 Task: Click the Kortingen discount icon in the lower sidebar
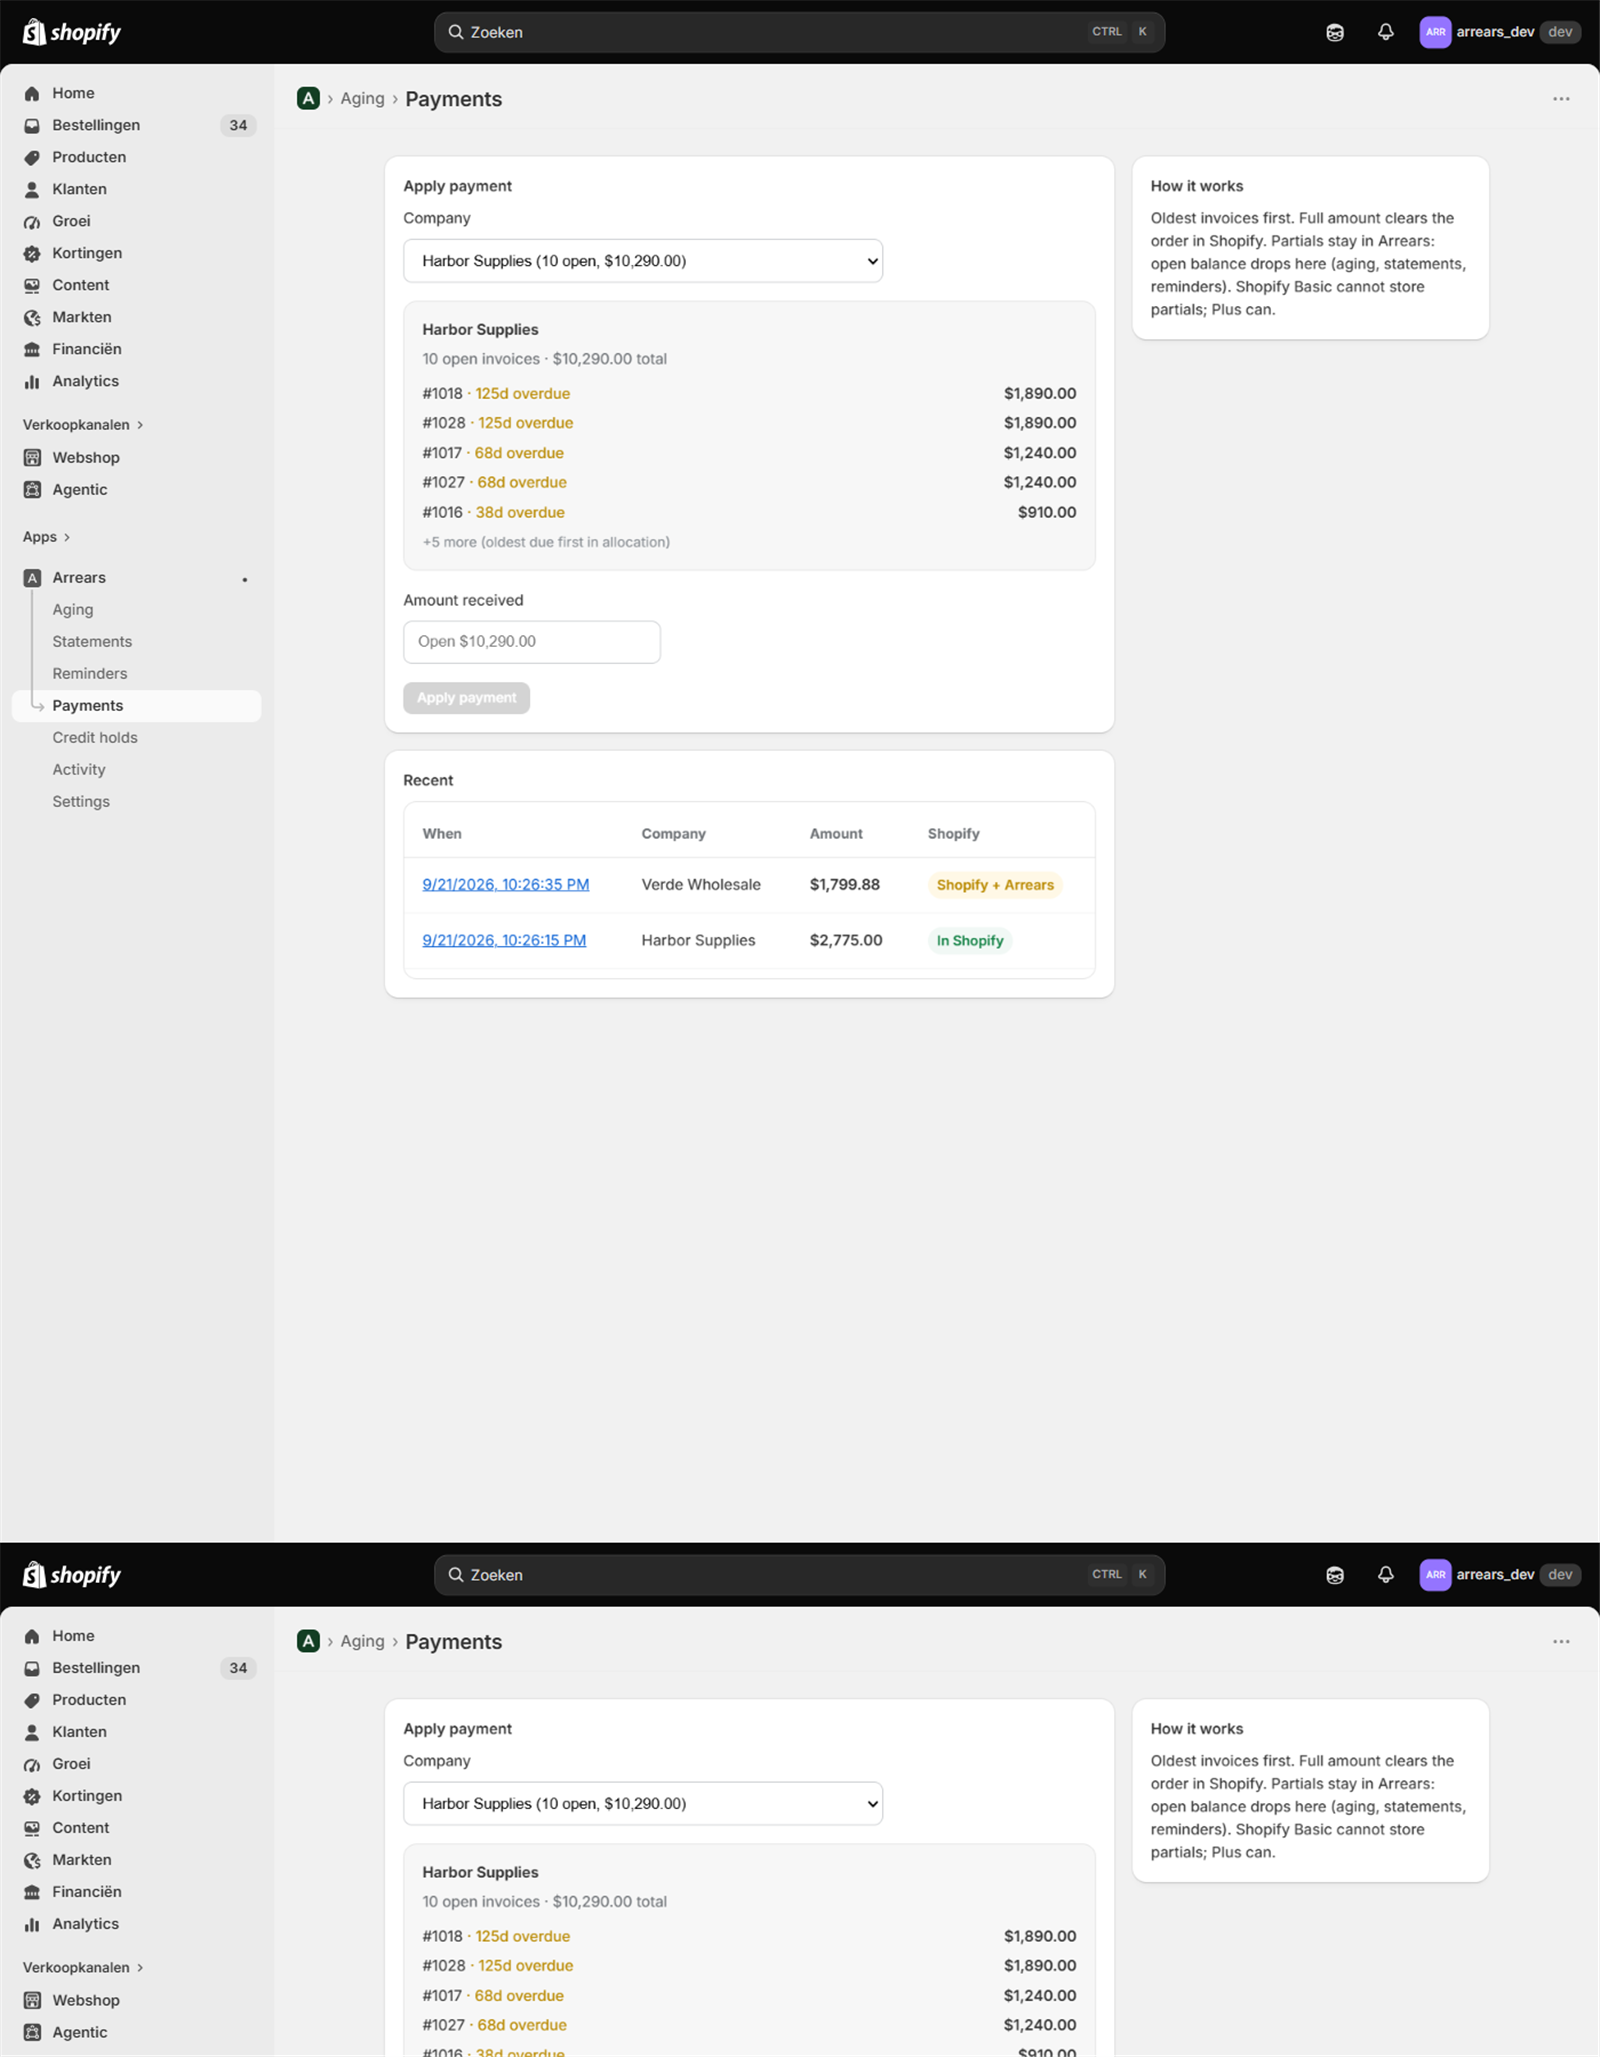click(32, 1796)
